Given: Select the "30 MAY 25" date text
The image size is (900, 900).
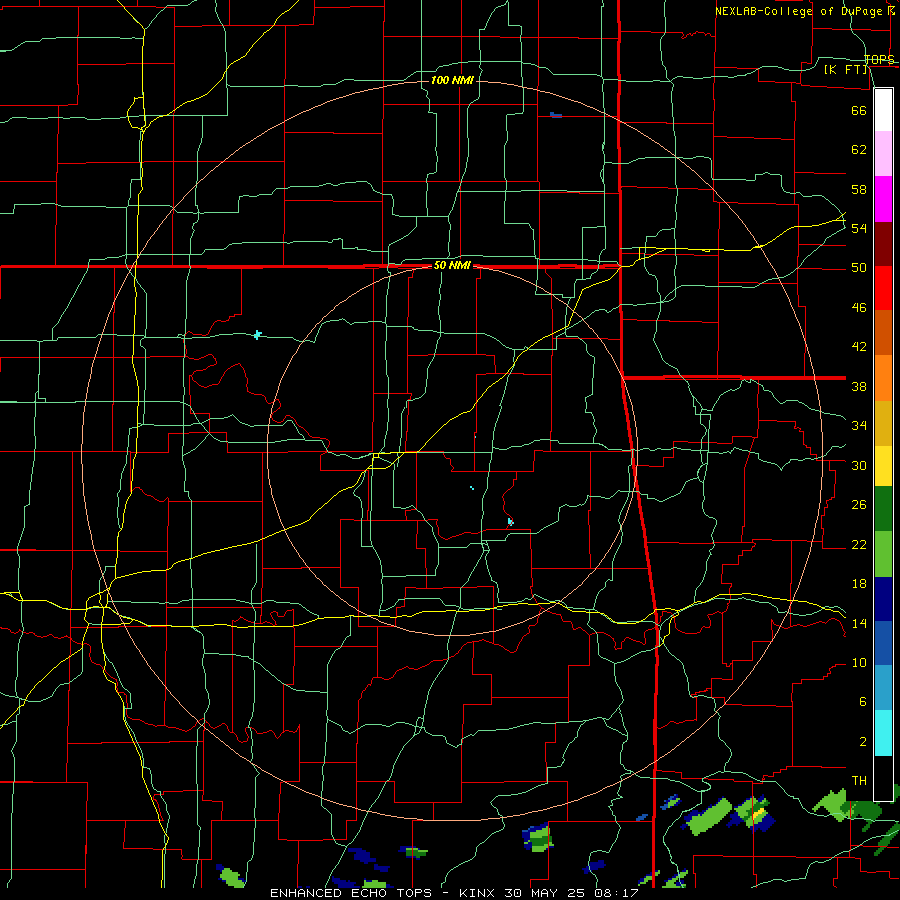Looking at the screenshot, I should tap(546, 893).
